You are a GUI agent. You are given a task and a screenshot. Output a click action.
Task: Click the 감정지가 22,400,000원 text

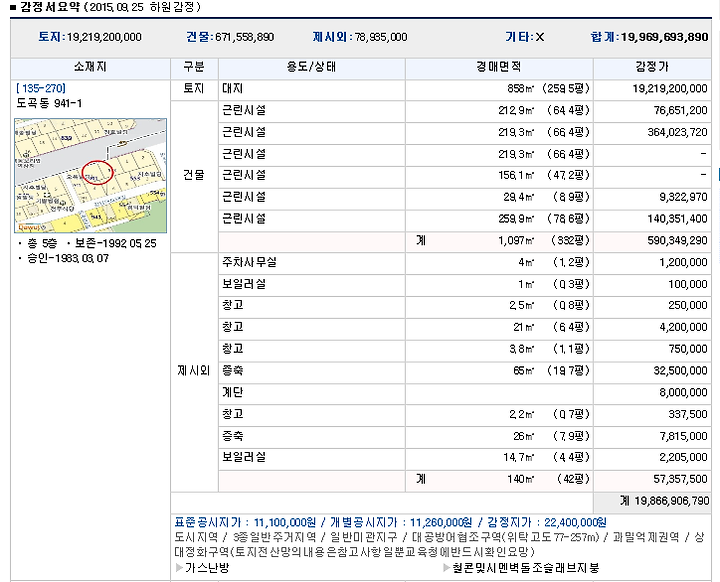click(x=546, y=523)
